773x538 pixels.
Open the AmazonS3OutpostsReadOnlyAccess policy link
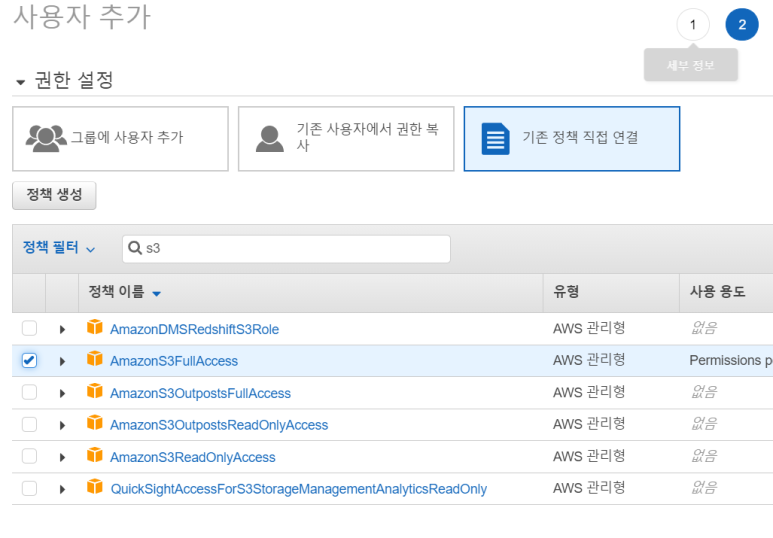tap(219, 425)
